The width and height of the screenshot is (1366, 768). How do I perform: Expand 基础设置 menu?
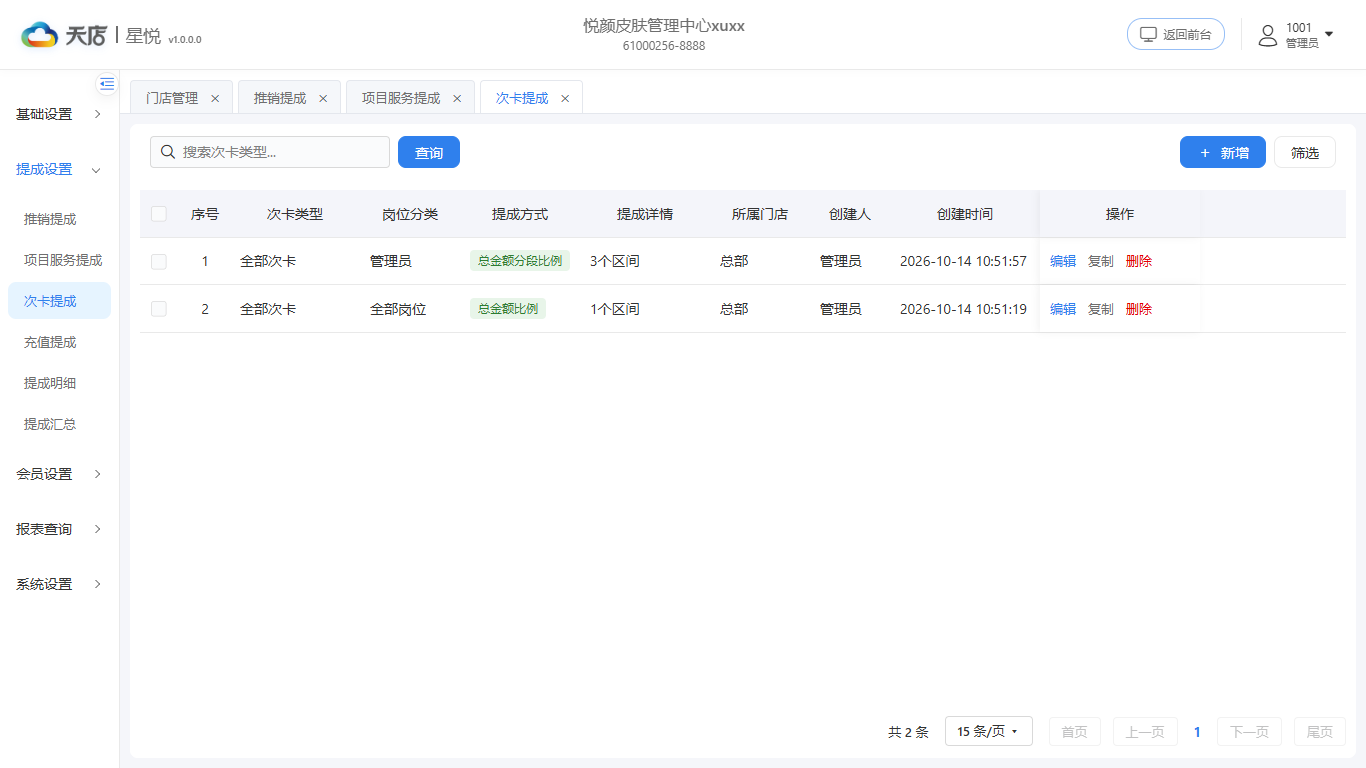tap(59, 114)
